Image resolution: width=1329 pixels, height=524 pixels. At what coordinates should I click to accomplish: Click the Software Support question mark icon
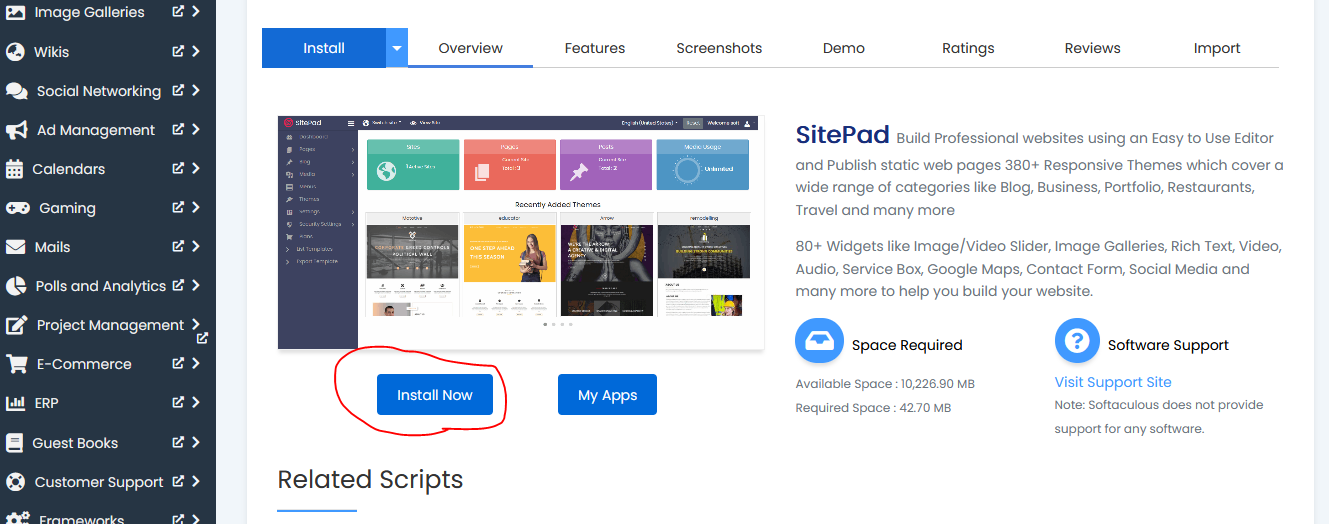(x=1077, y=341)
